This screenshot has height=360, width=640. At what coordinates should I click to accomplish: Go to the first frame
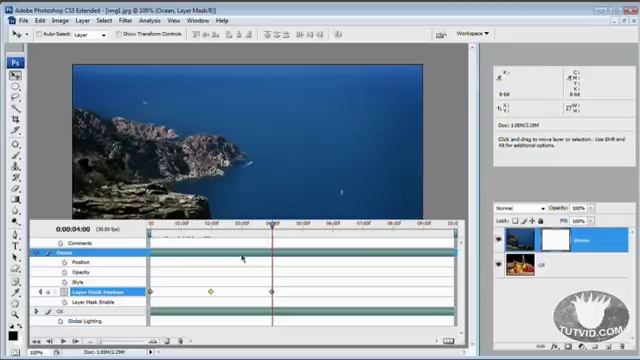click(x=36, y=341)
